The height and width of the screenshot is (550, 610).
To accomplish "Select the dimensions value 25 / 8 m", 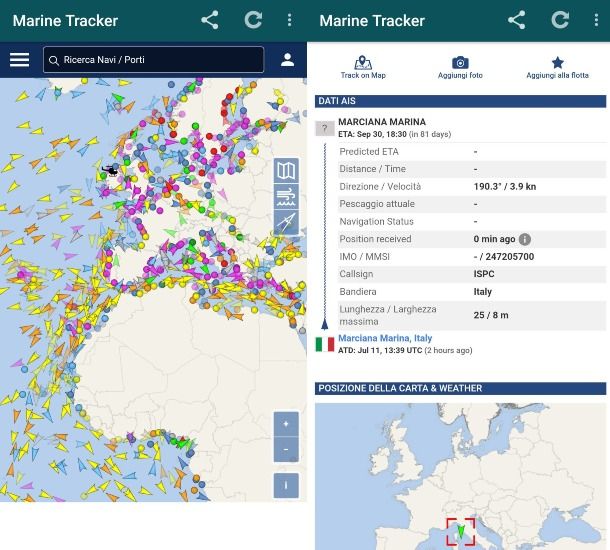I will [491, 315].
